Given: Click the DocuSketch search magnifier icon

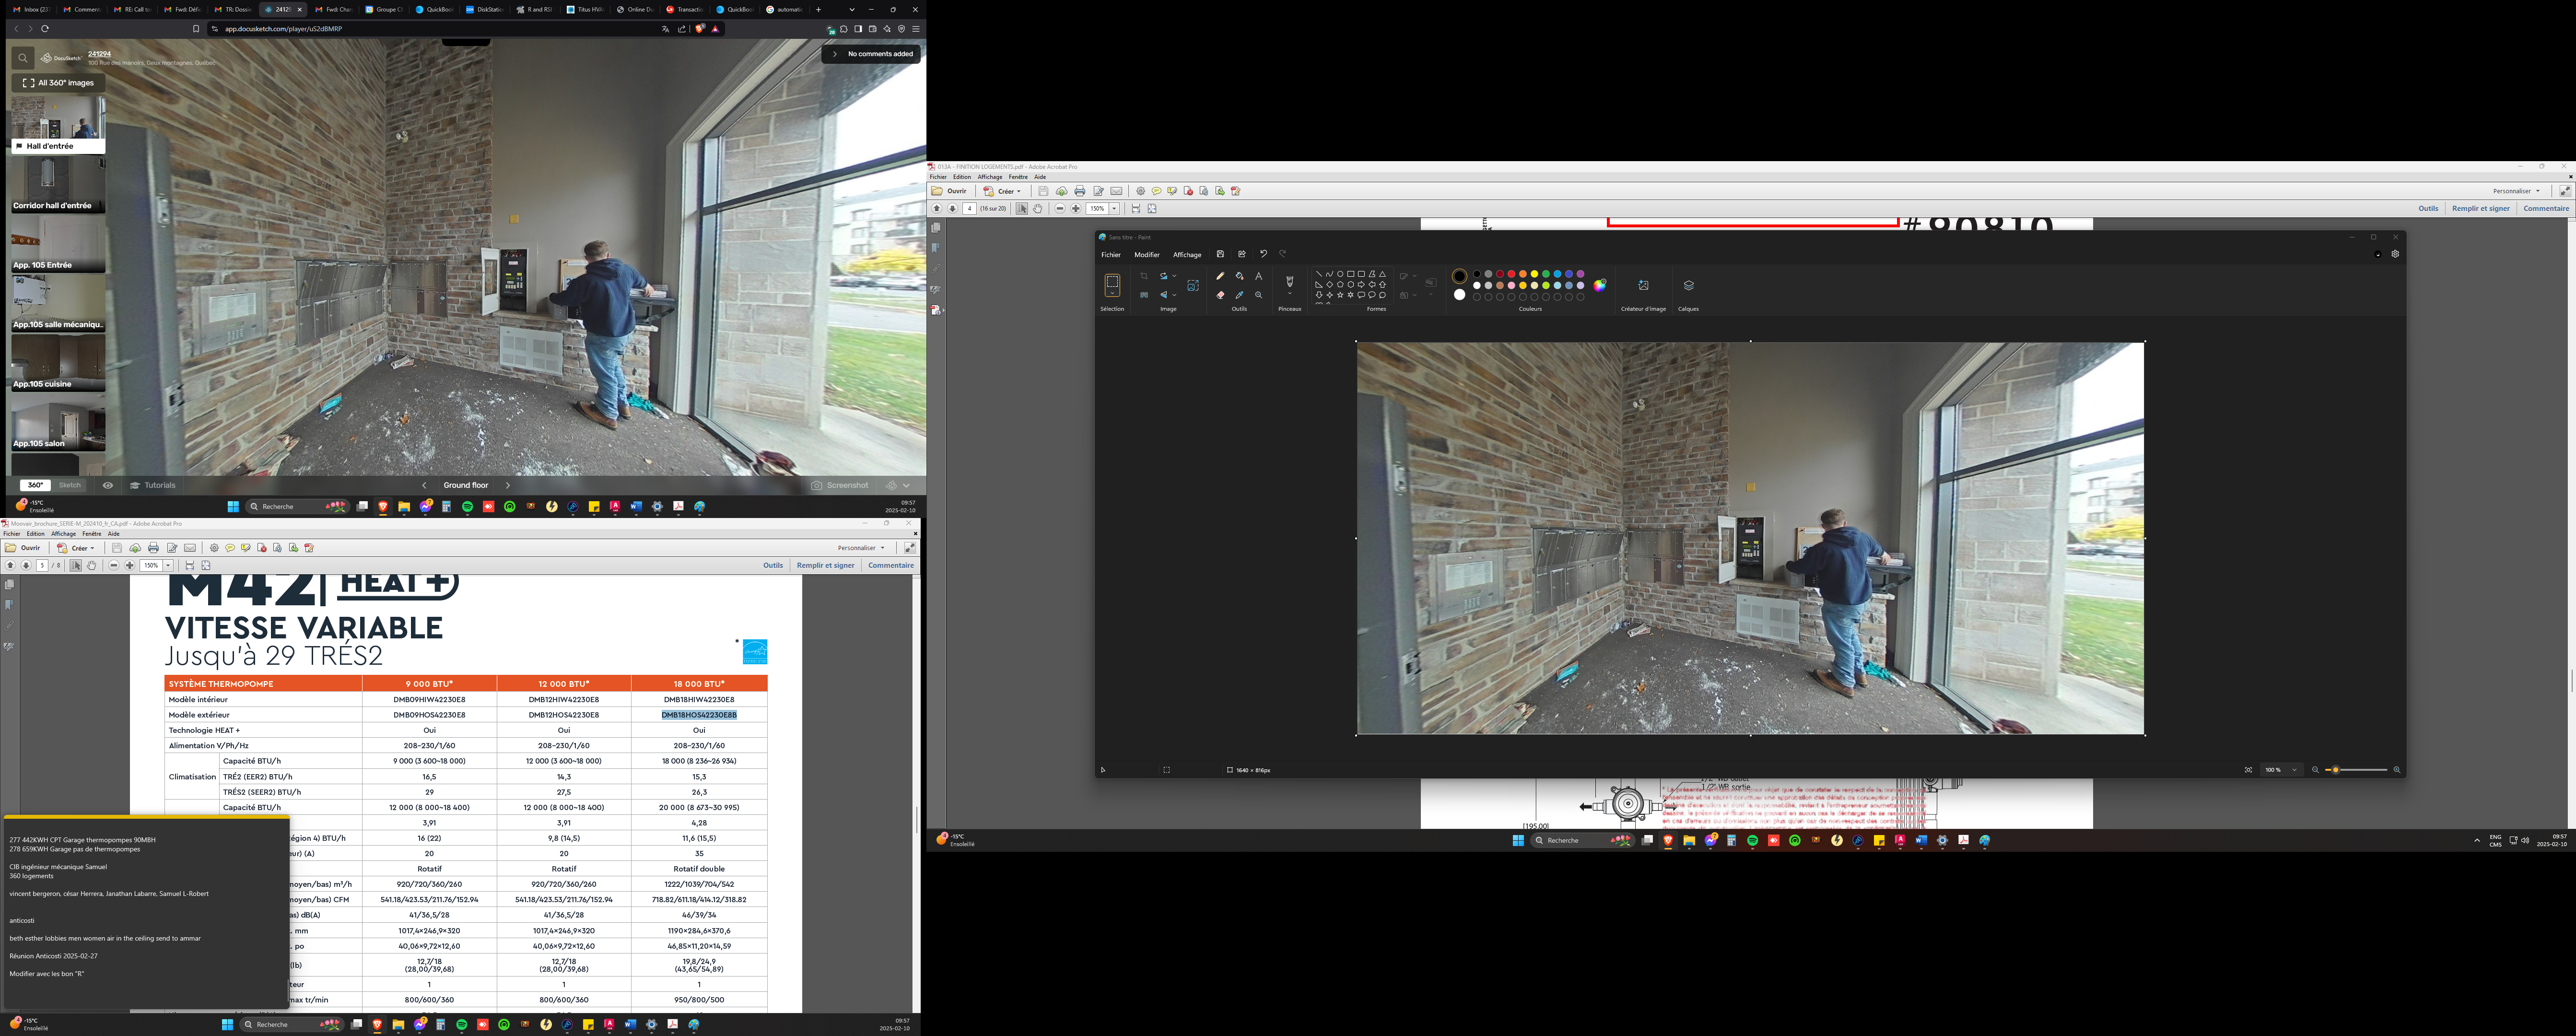Looking at the screenshot, I should coord(23,58).
